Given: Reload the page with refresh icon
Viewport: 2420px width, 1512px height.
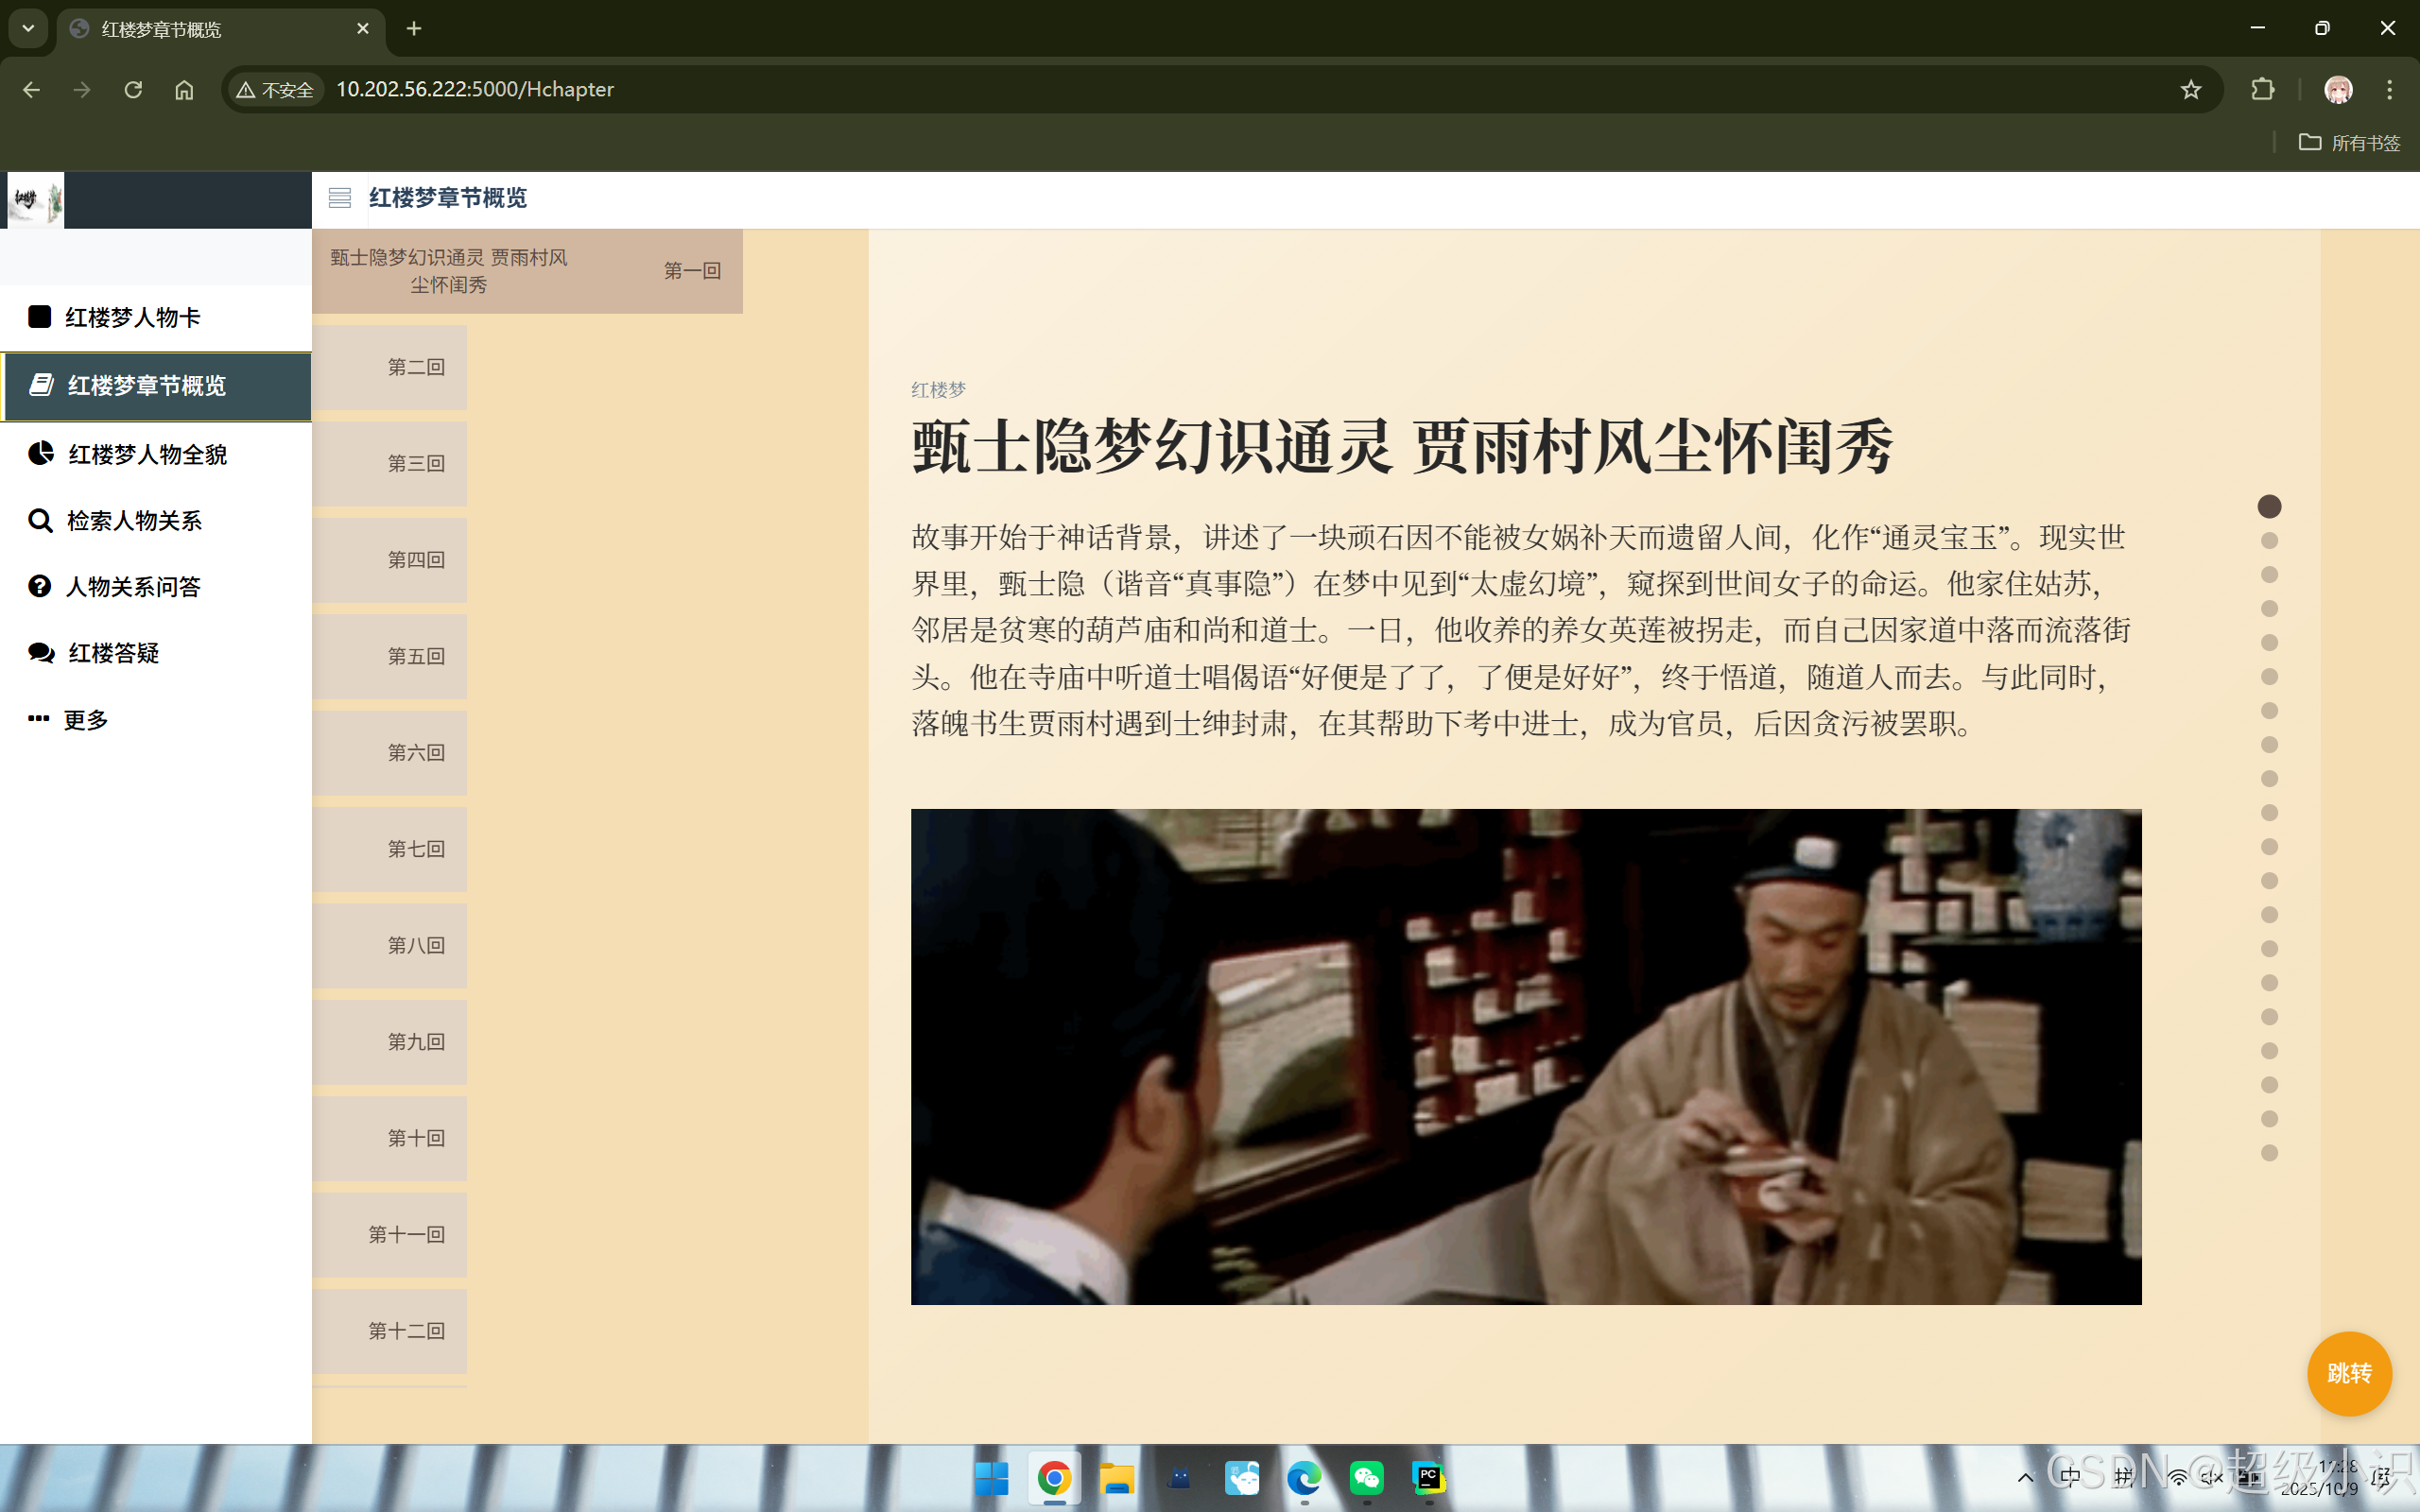Looking at the screenshot, I should (133, 90).
